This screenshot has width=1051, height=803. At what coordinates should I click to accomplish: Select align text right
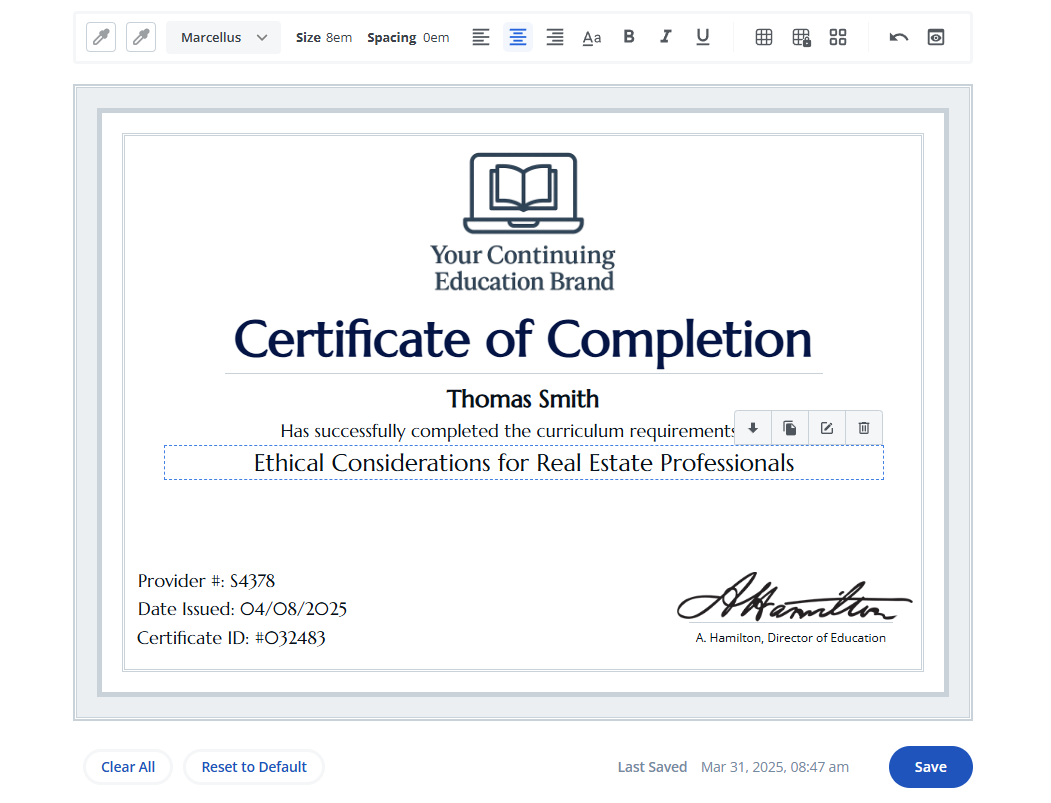(555, 38)
